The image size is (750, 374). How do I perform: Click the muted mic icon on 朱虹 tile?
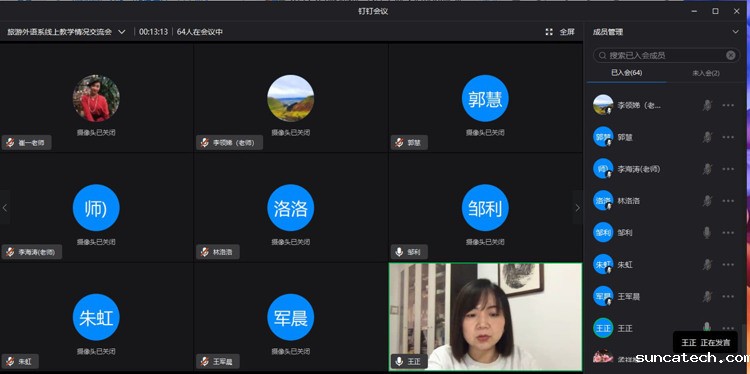(x=10, y=362)
